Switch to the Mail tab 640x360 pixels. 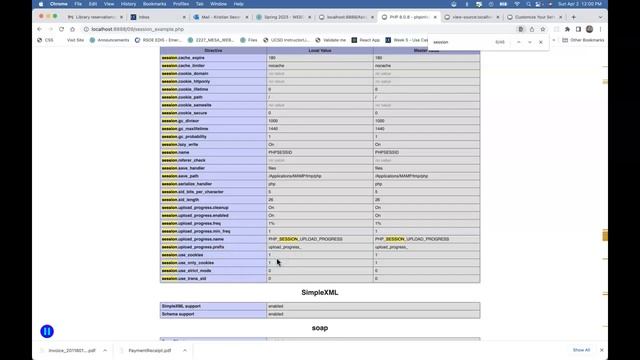220,17
